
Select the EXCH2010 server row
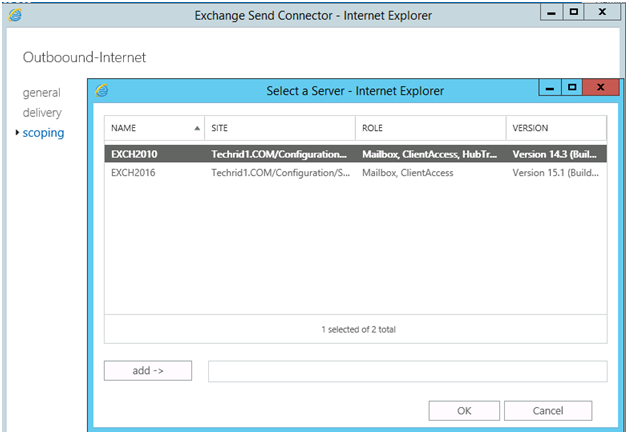tap(356, 154)
